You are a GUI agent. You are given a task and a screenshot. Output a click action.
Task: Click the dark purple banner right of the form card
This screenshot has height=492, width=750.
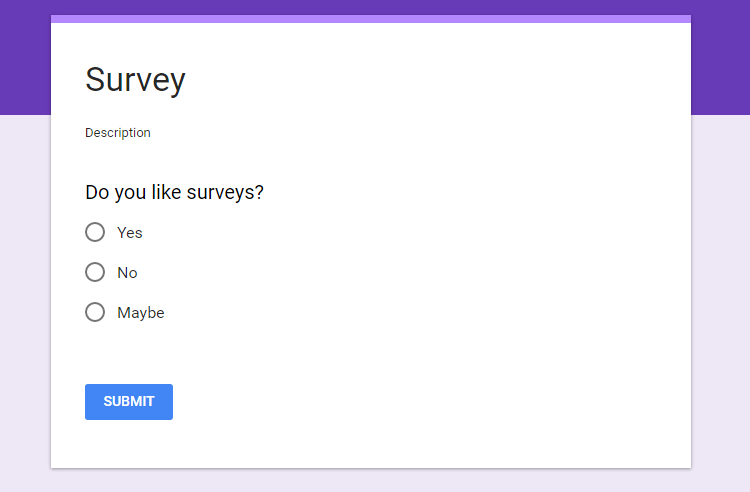coord(720,57)
